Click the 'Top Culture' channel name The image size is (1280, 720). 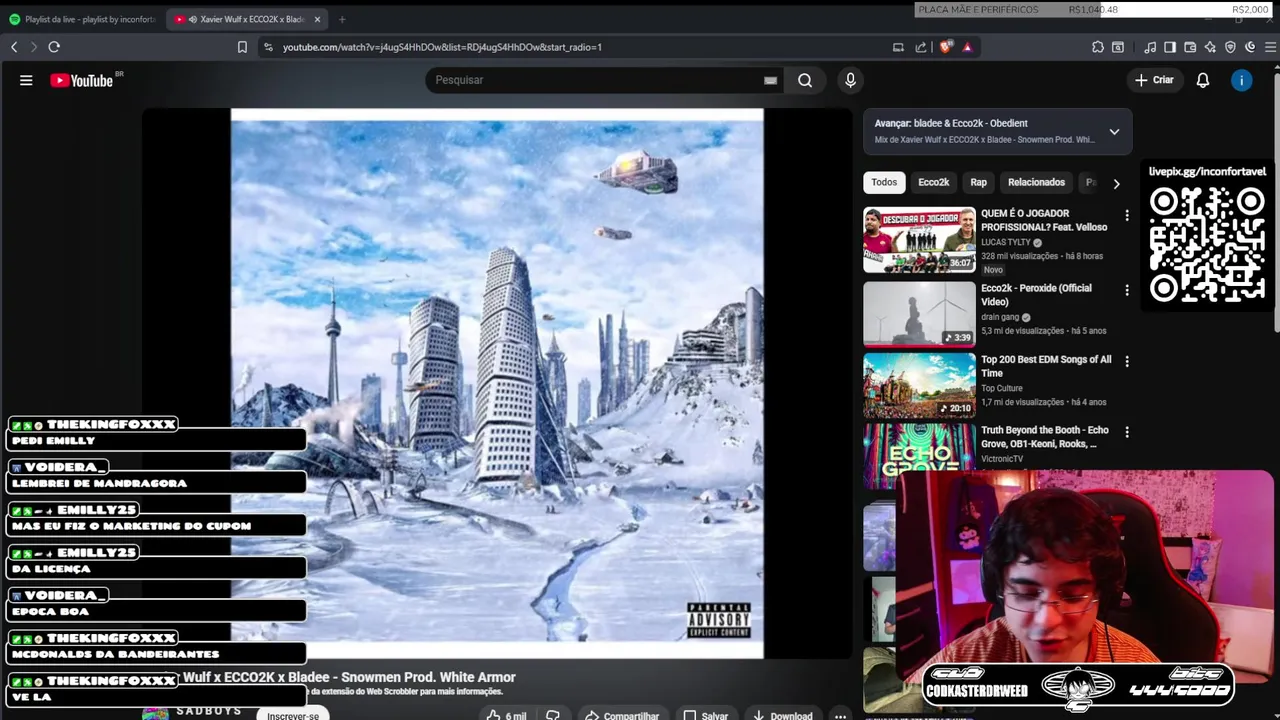pyautogui.click(x=1002, y=388)
